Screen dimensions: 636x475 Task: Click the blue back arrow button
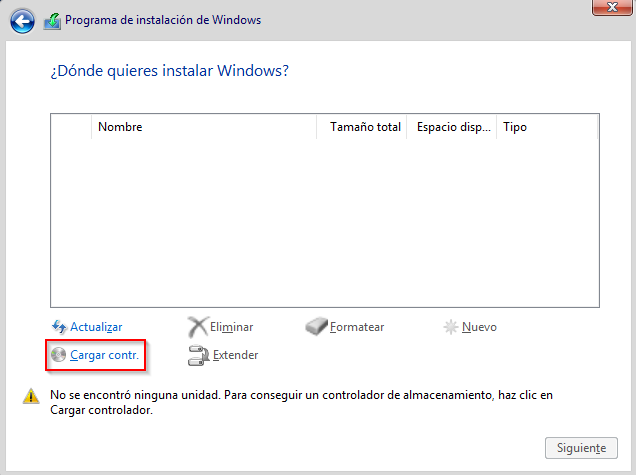[22, 20]
